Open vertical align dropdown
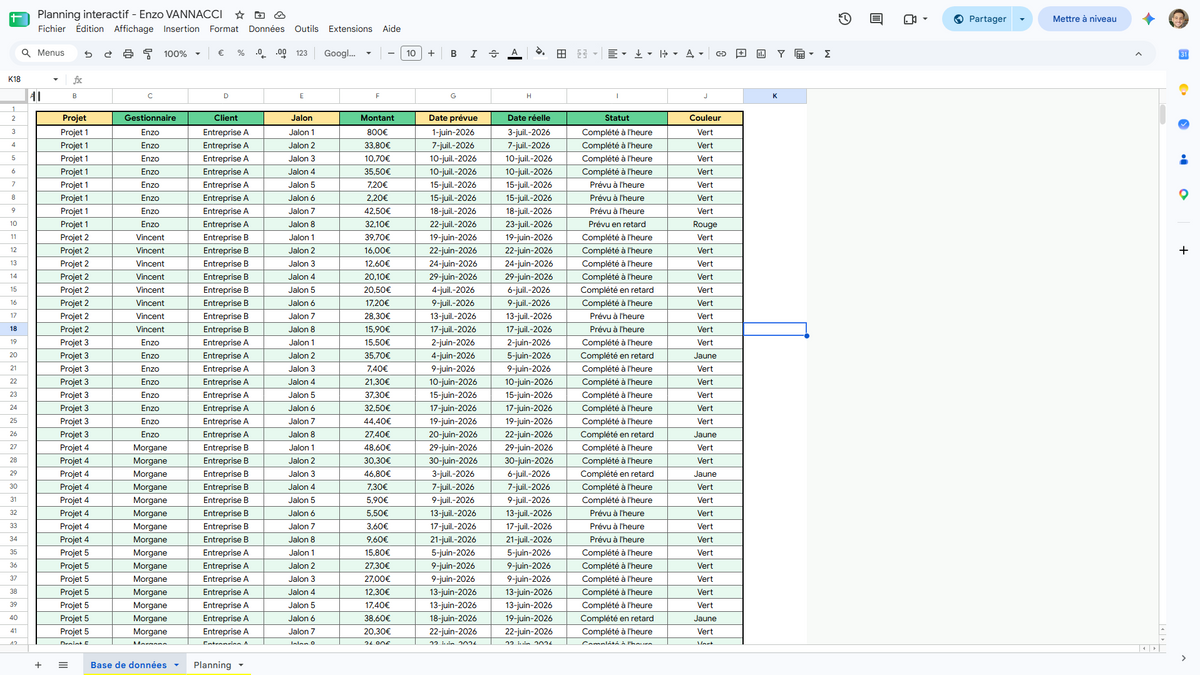 point(642,54)
